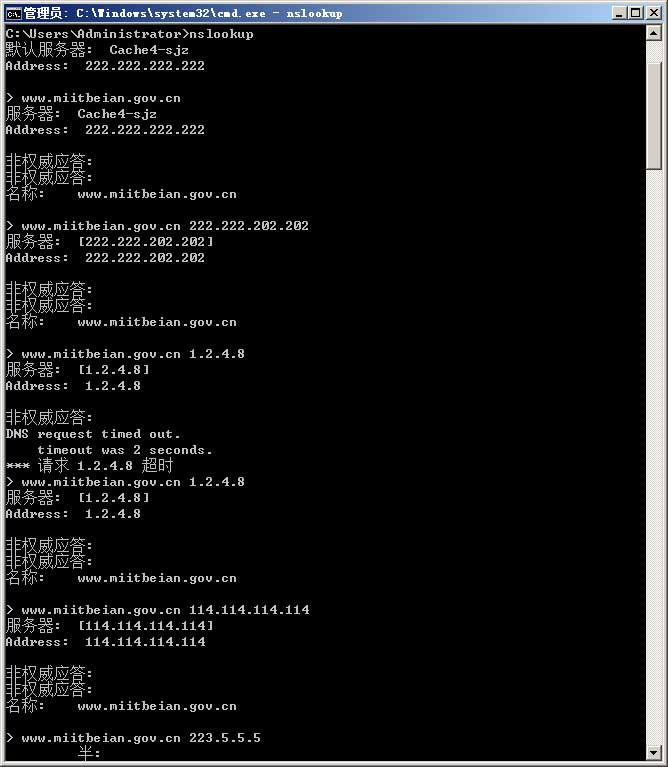Viewport: 668px width, 767px height.
Task: Click the 'timeout was 2 seconds.' line
Action: tap(125, 450)
